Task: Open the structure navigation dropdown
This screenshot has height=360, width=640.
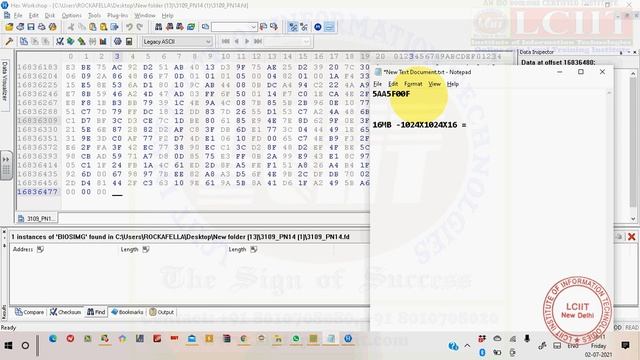Action: click(x=306, y=41)
